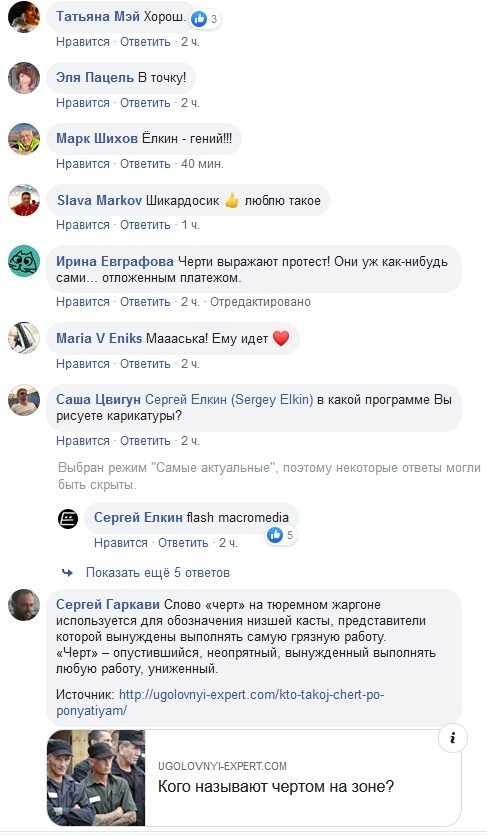The image size is (487, 835).
Task: Open the ugolovnyi-expert.com source link
Action: (x=220, y=703)
